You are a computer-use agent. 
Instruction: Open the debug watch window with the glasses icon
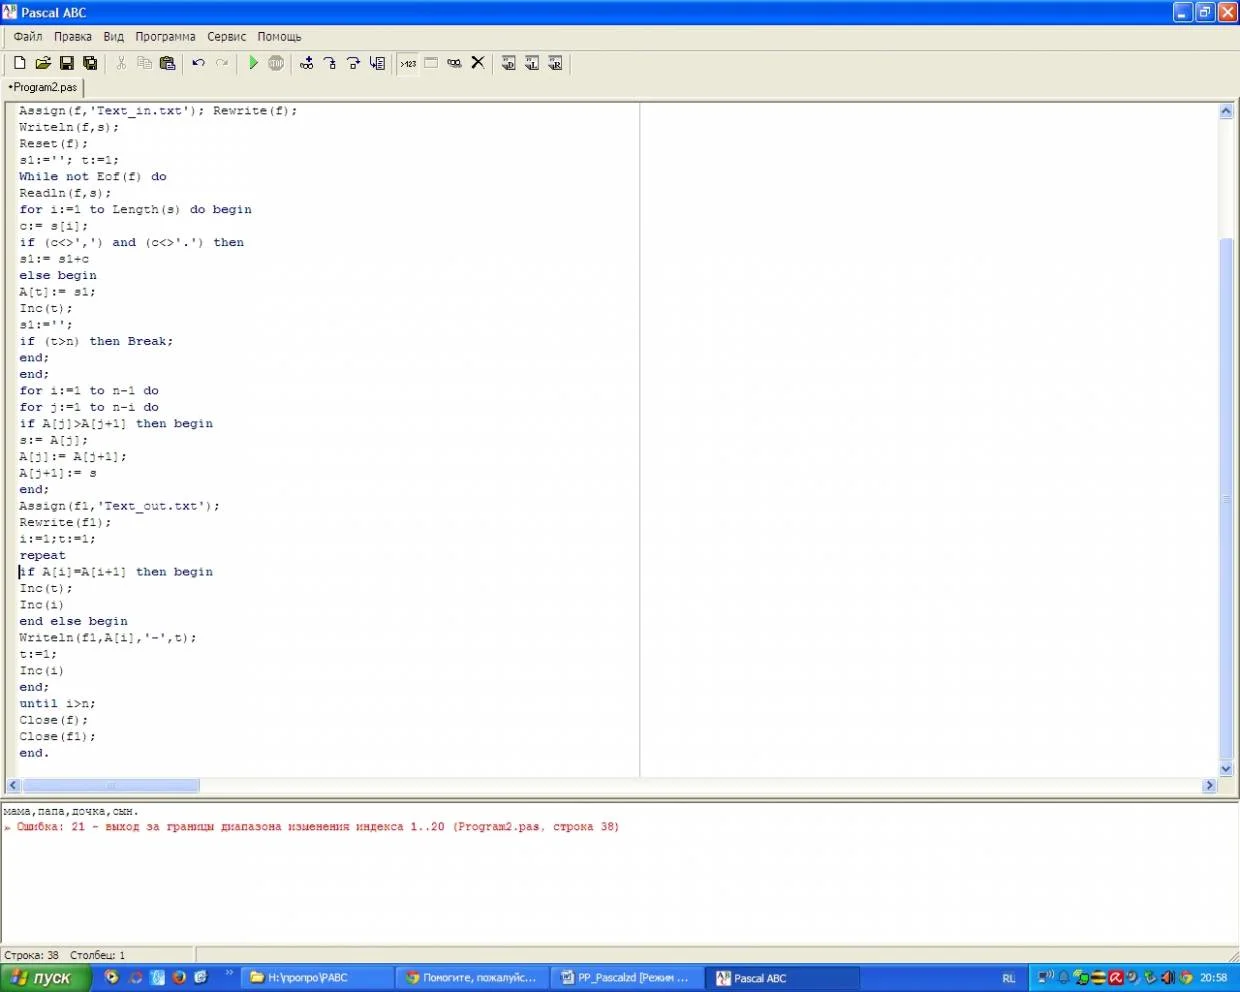point(454,63)
